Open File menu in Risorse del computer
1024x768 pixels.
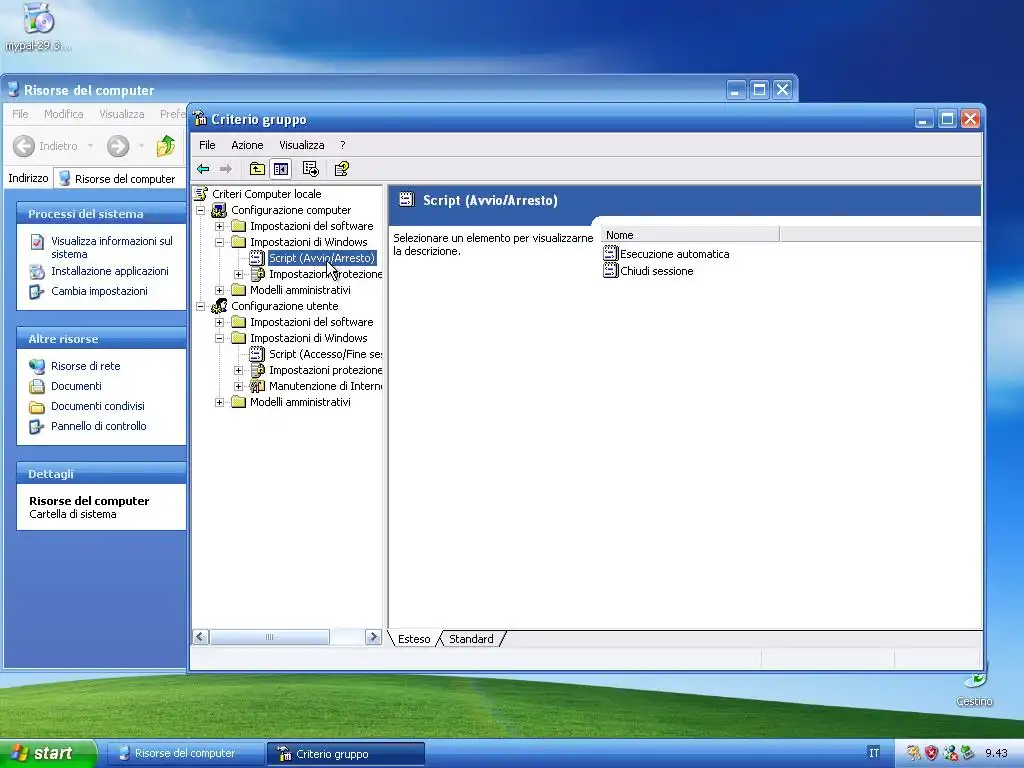click(x=20, y=114)
